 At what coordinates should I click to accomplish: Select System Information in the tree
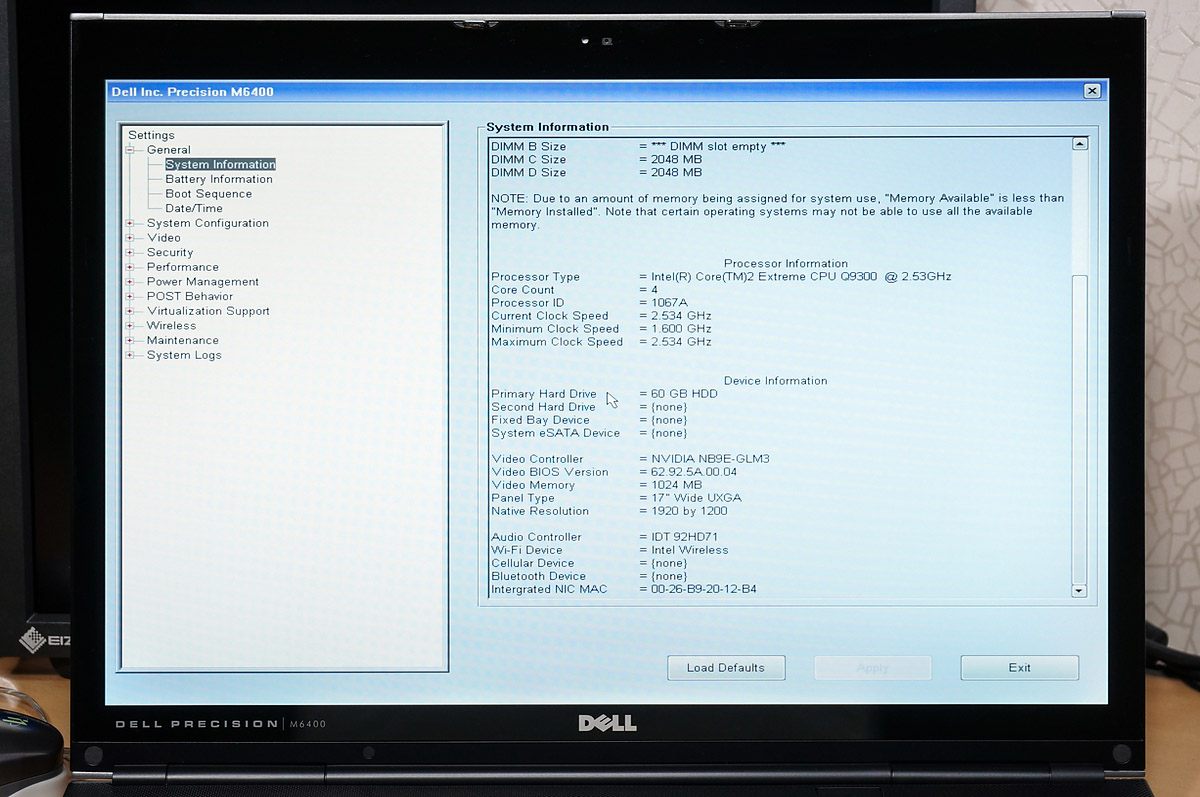[x=220, y=164]
